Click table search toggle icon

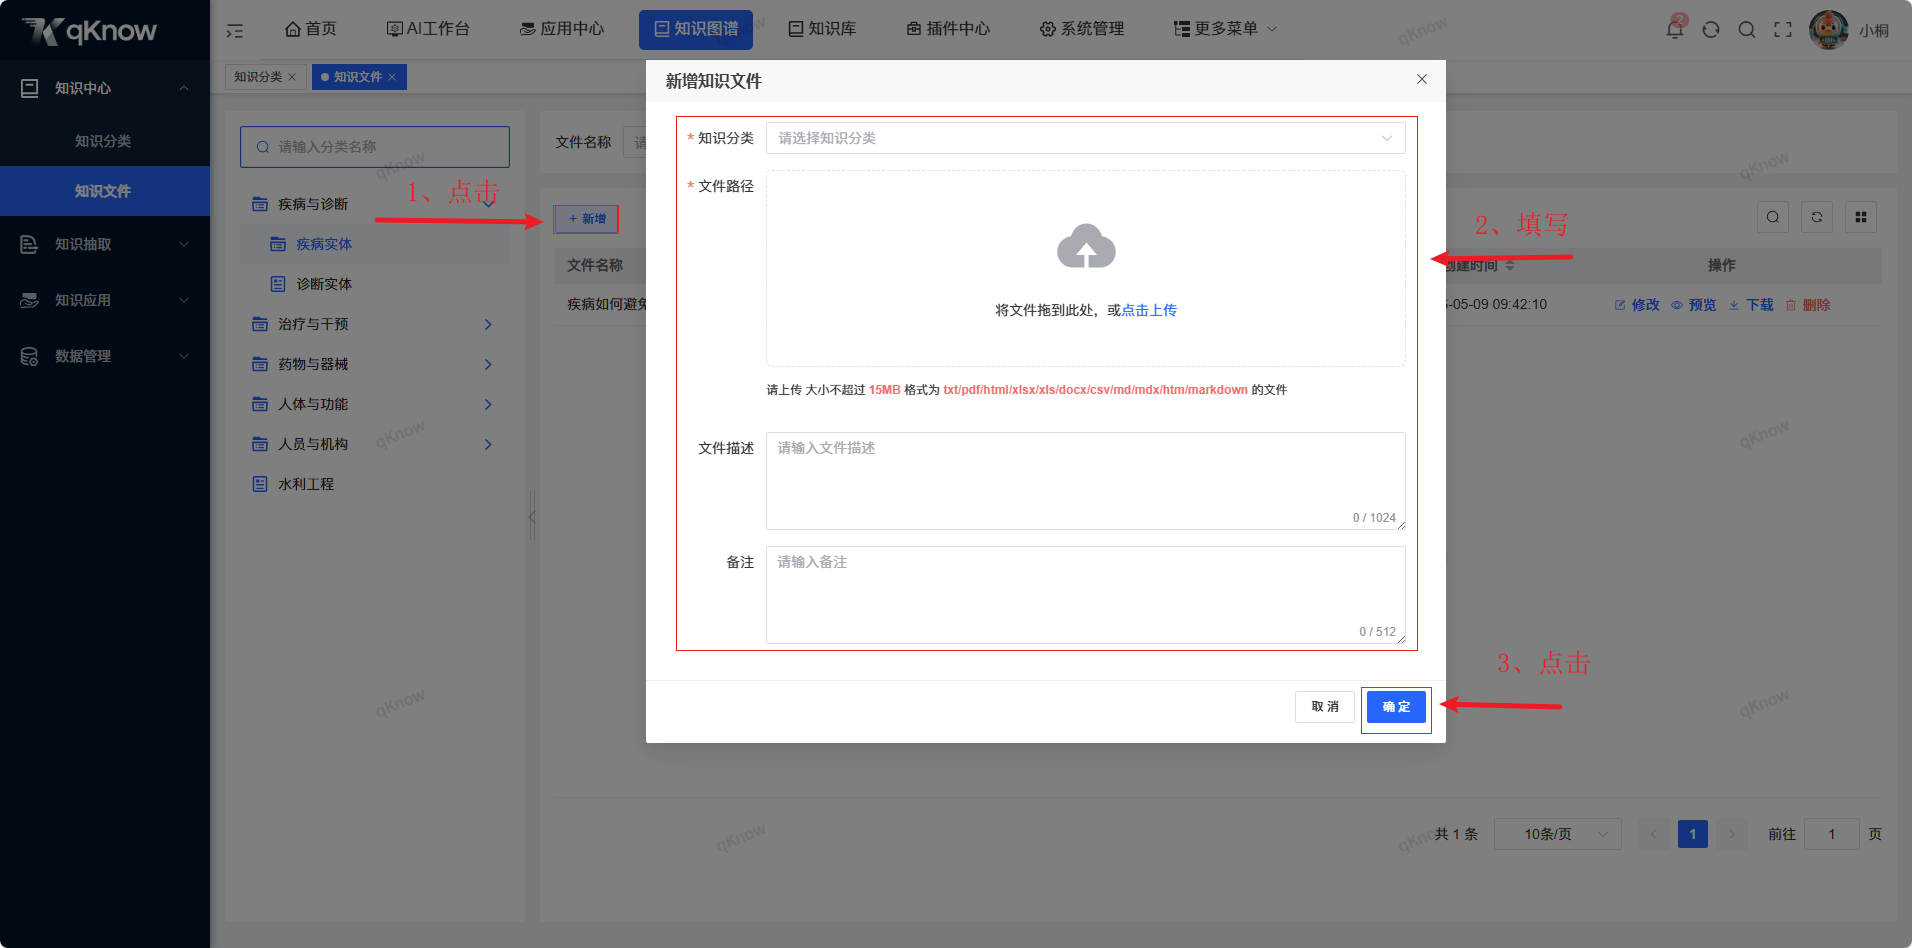[1773, 217]
